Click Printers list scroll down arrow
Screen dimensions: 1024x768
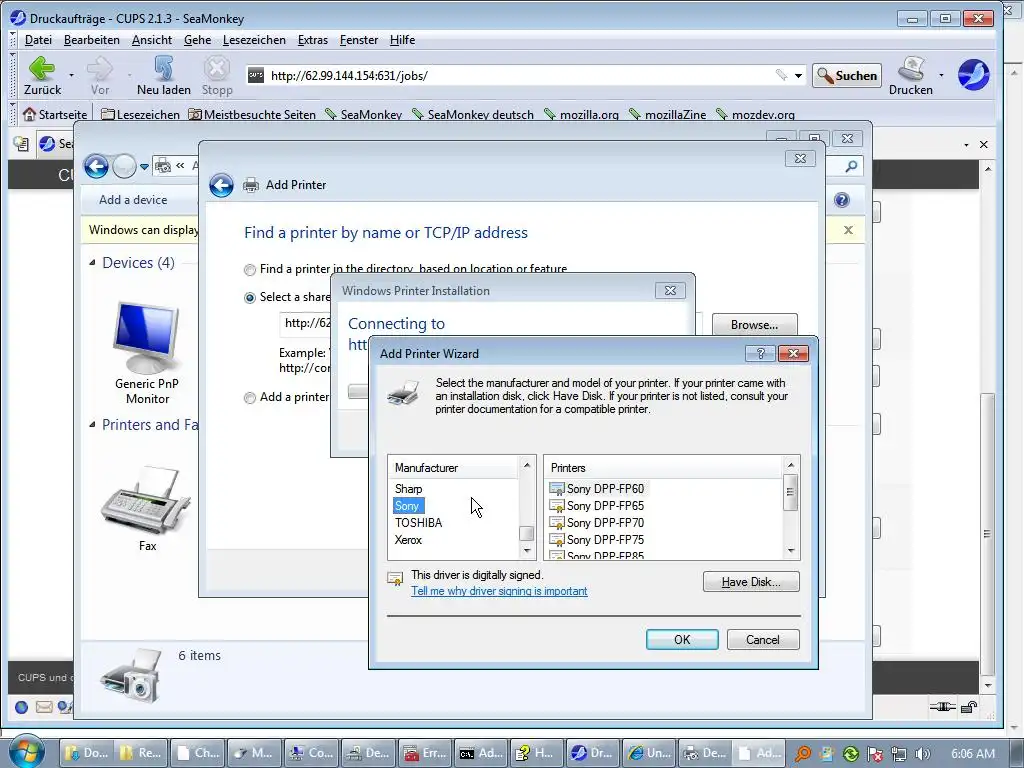(791, 551)
